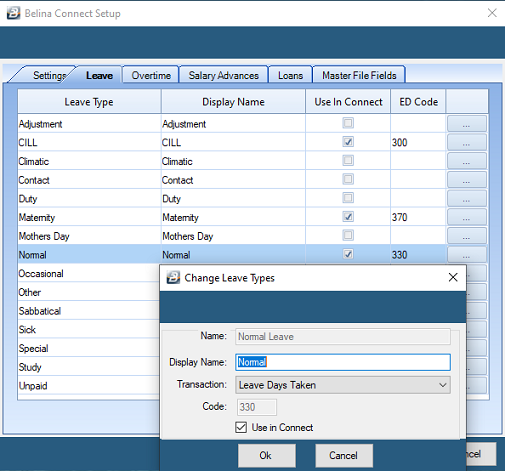Image resolution: width=505 pixels, height=471 pixels.
Task: Select the Other leave type row
Action: [89, 292]
